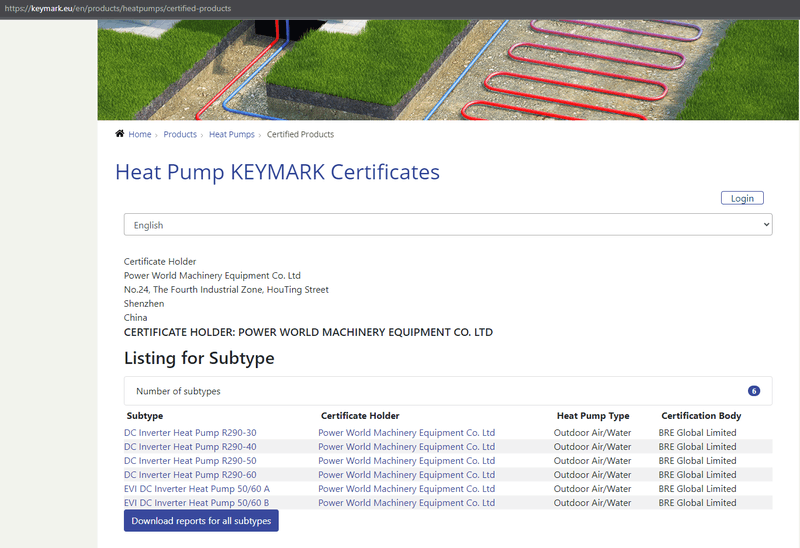Click BRE Global Limited in 50/60 A row

pos(697,489)
